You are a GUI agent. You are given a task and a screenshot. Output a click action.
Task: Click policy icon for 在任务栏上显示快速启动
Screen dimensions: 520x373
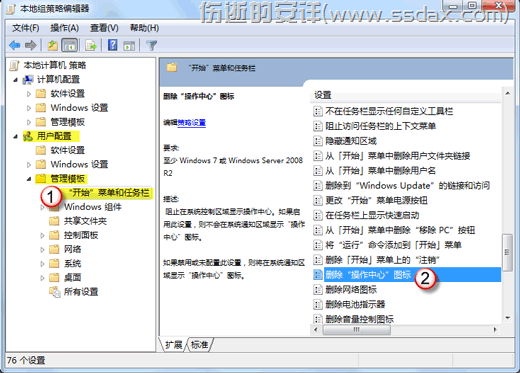318,215
